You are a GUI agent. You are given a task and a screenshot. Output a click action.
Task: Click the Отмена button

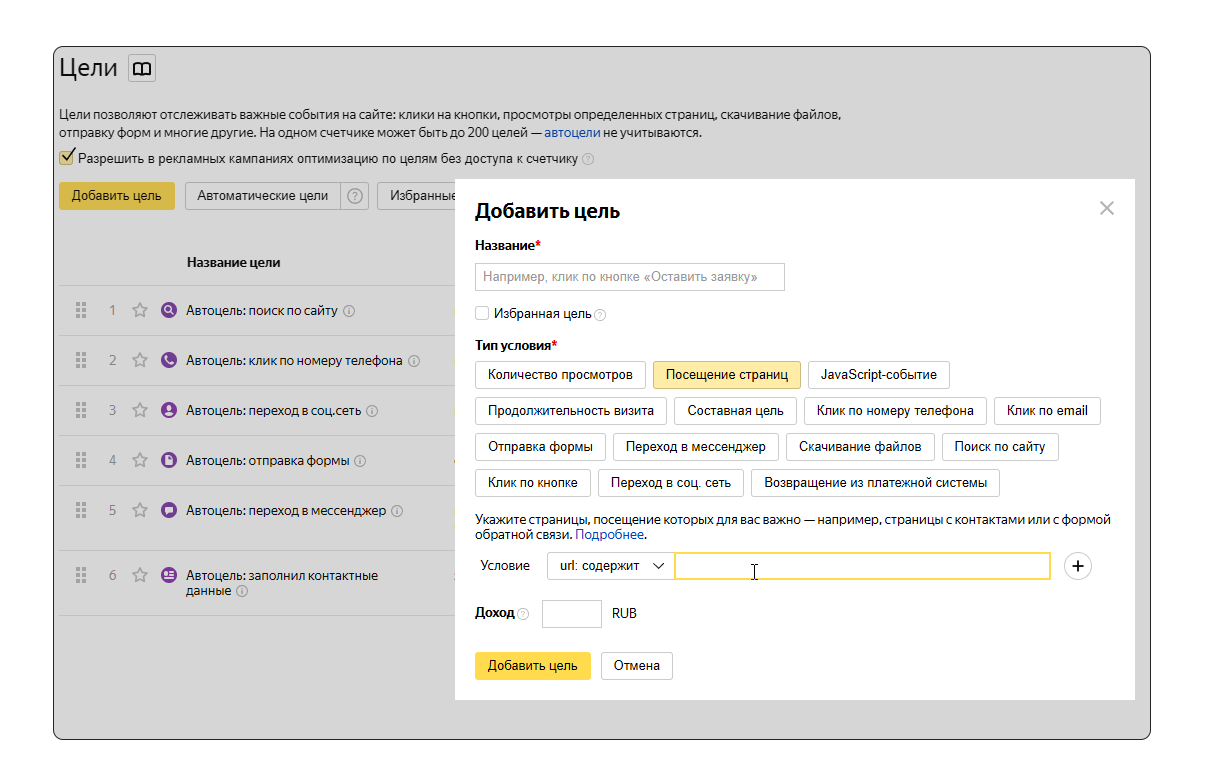pyautogui.click(x=636, y=666)
